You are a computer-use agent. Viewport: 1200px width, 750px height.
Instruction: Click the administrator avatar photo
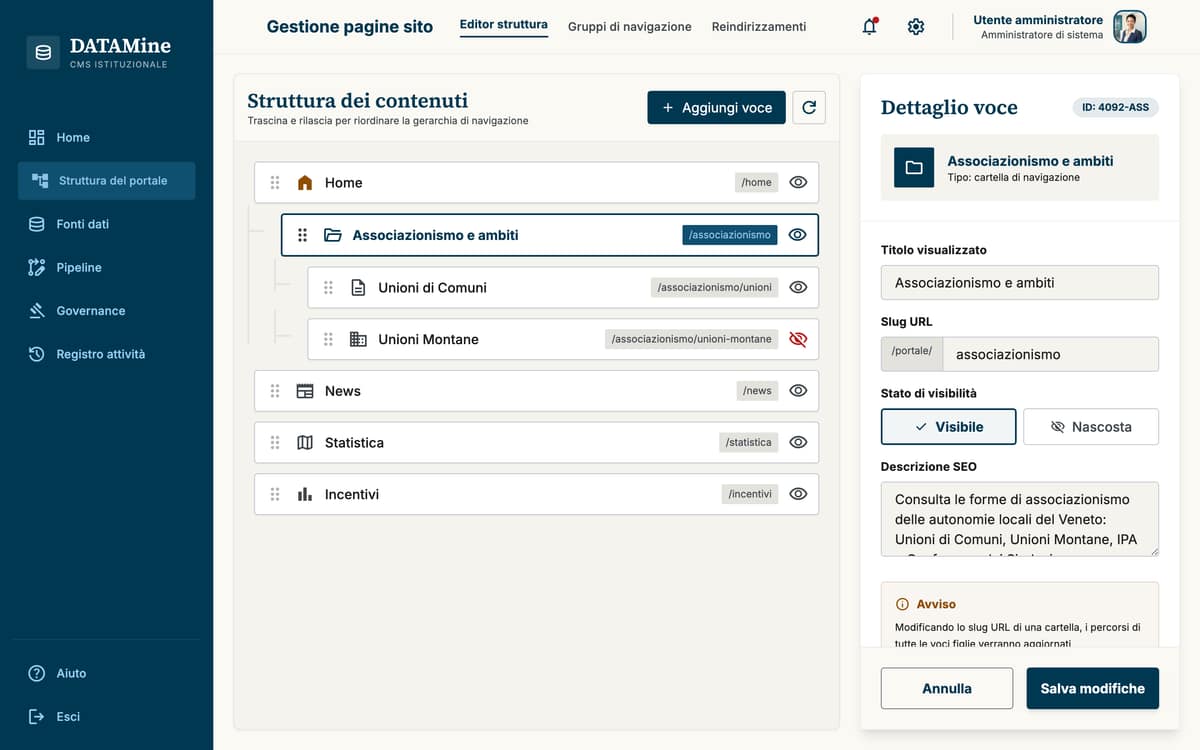coord(1130,27)
